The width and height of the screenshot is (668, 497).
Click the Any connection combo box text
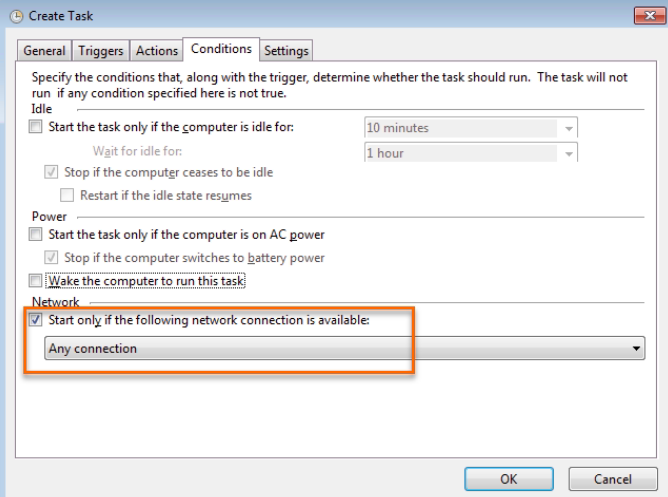click(92, 348)
